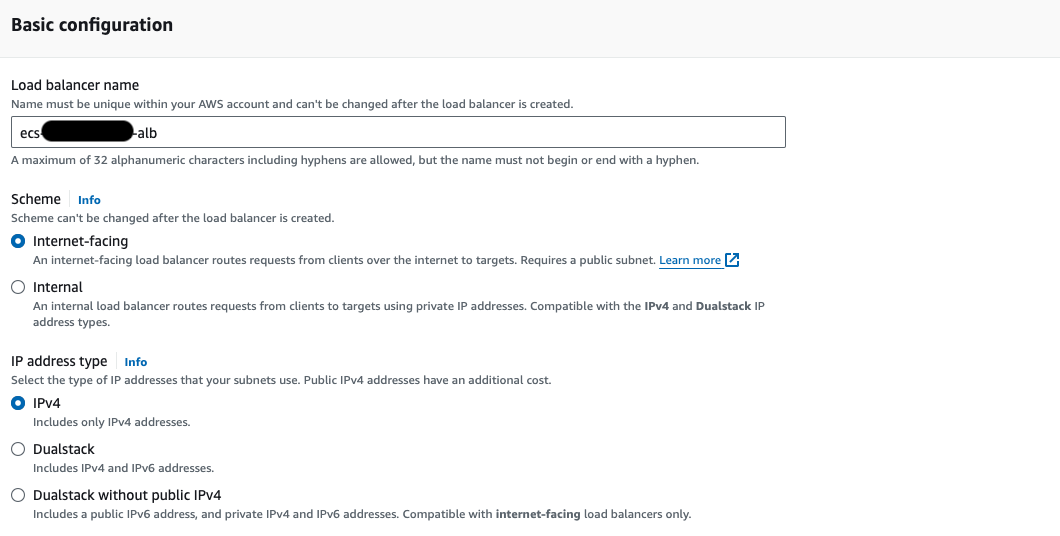Choose the Dualstack address type option

click(18, 449)
